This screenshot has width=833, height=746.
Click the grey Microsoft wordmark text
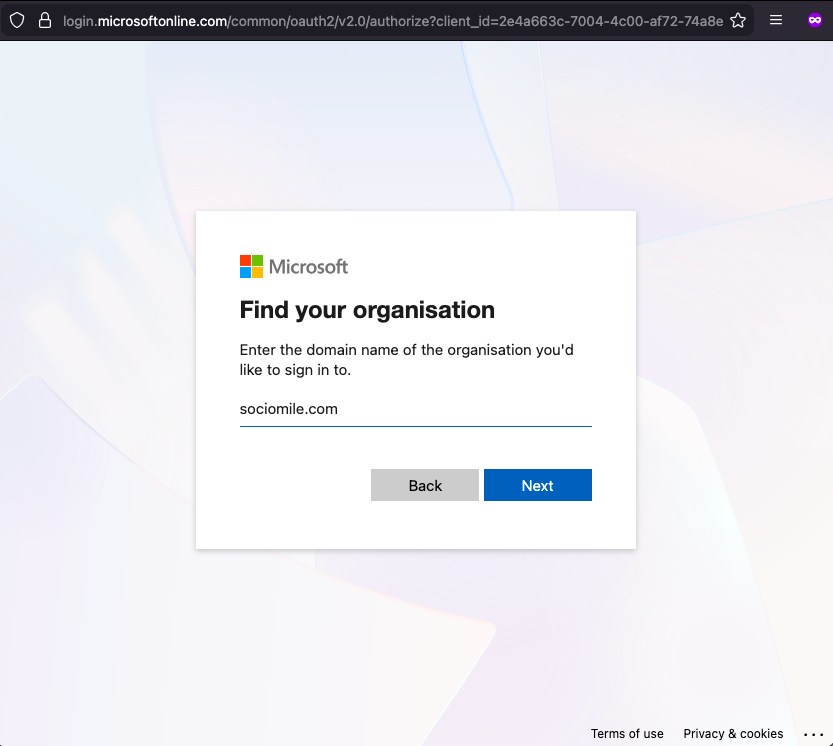pos(309,266)
